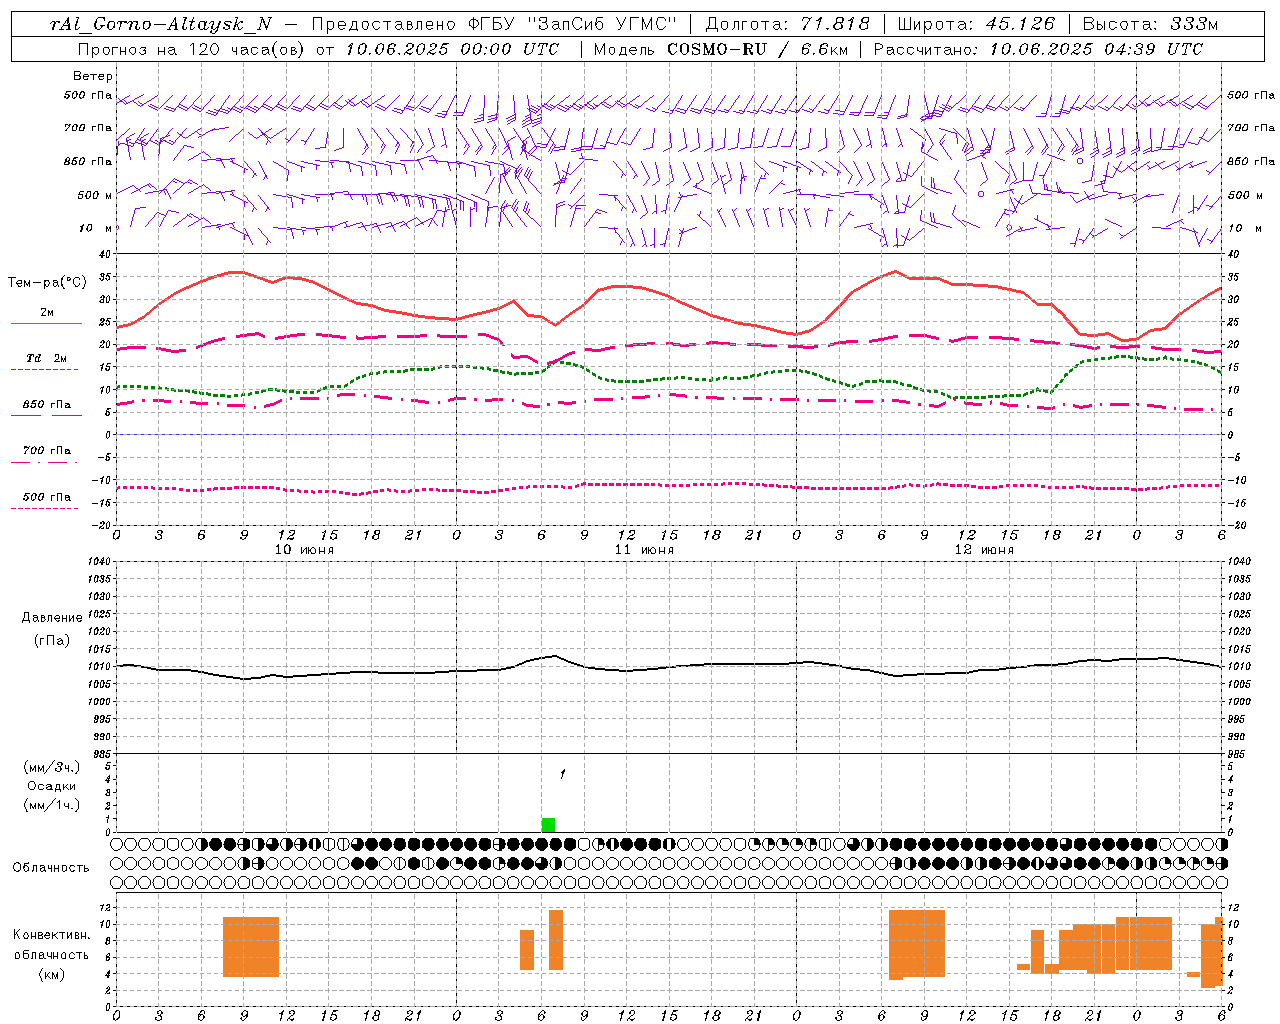
Task: Click the 10 июня date label
Action: click(x=304, y=550)
